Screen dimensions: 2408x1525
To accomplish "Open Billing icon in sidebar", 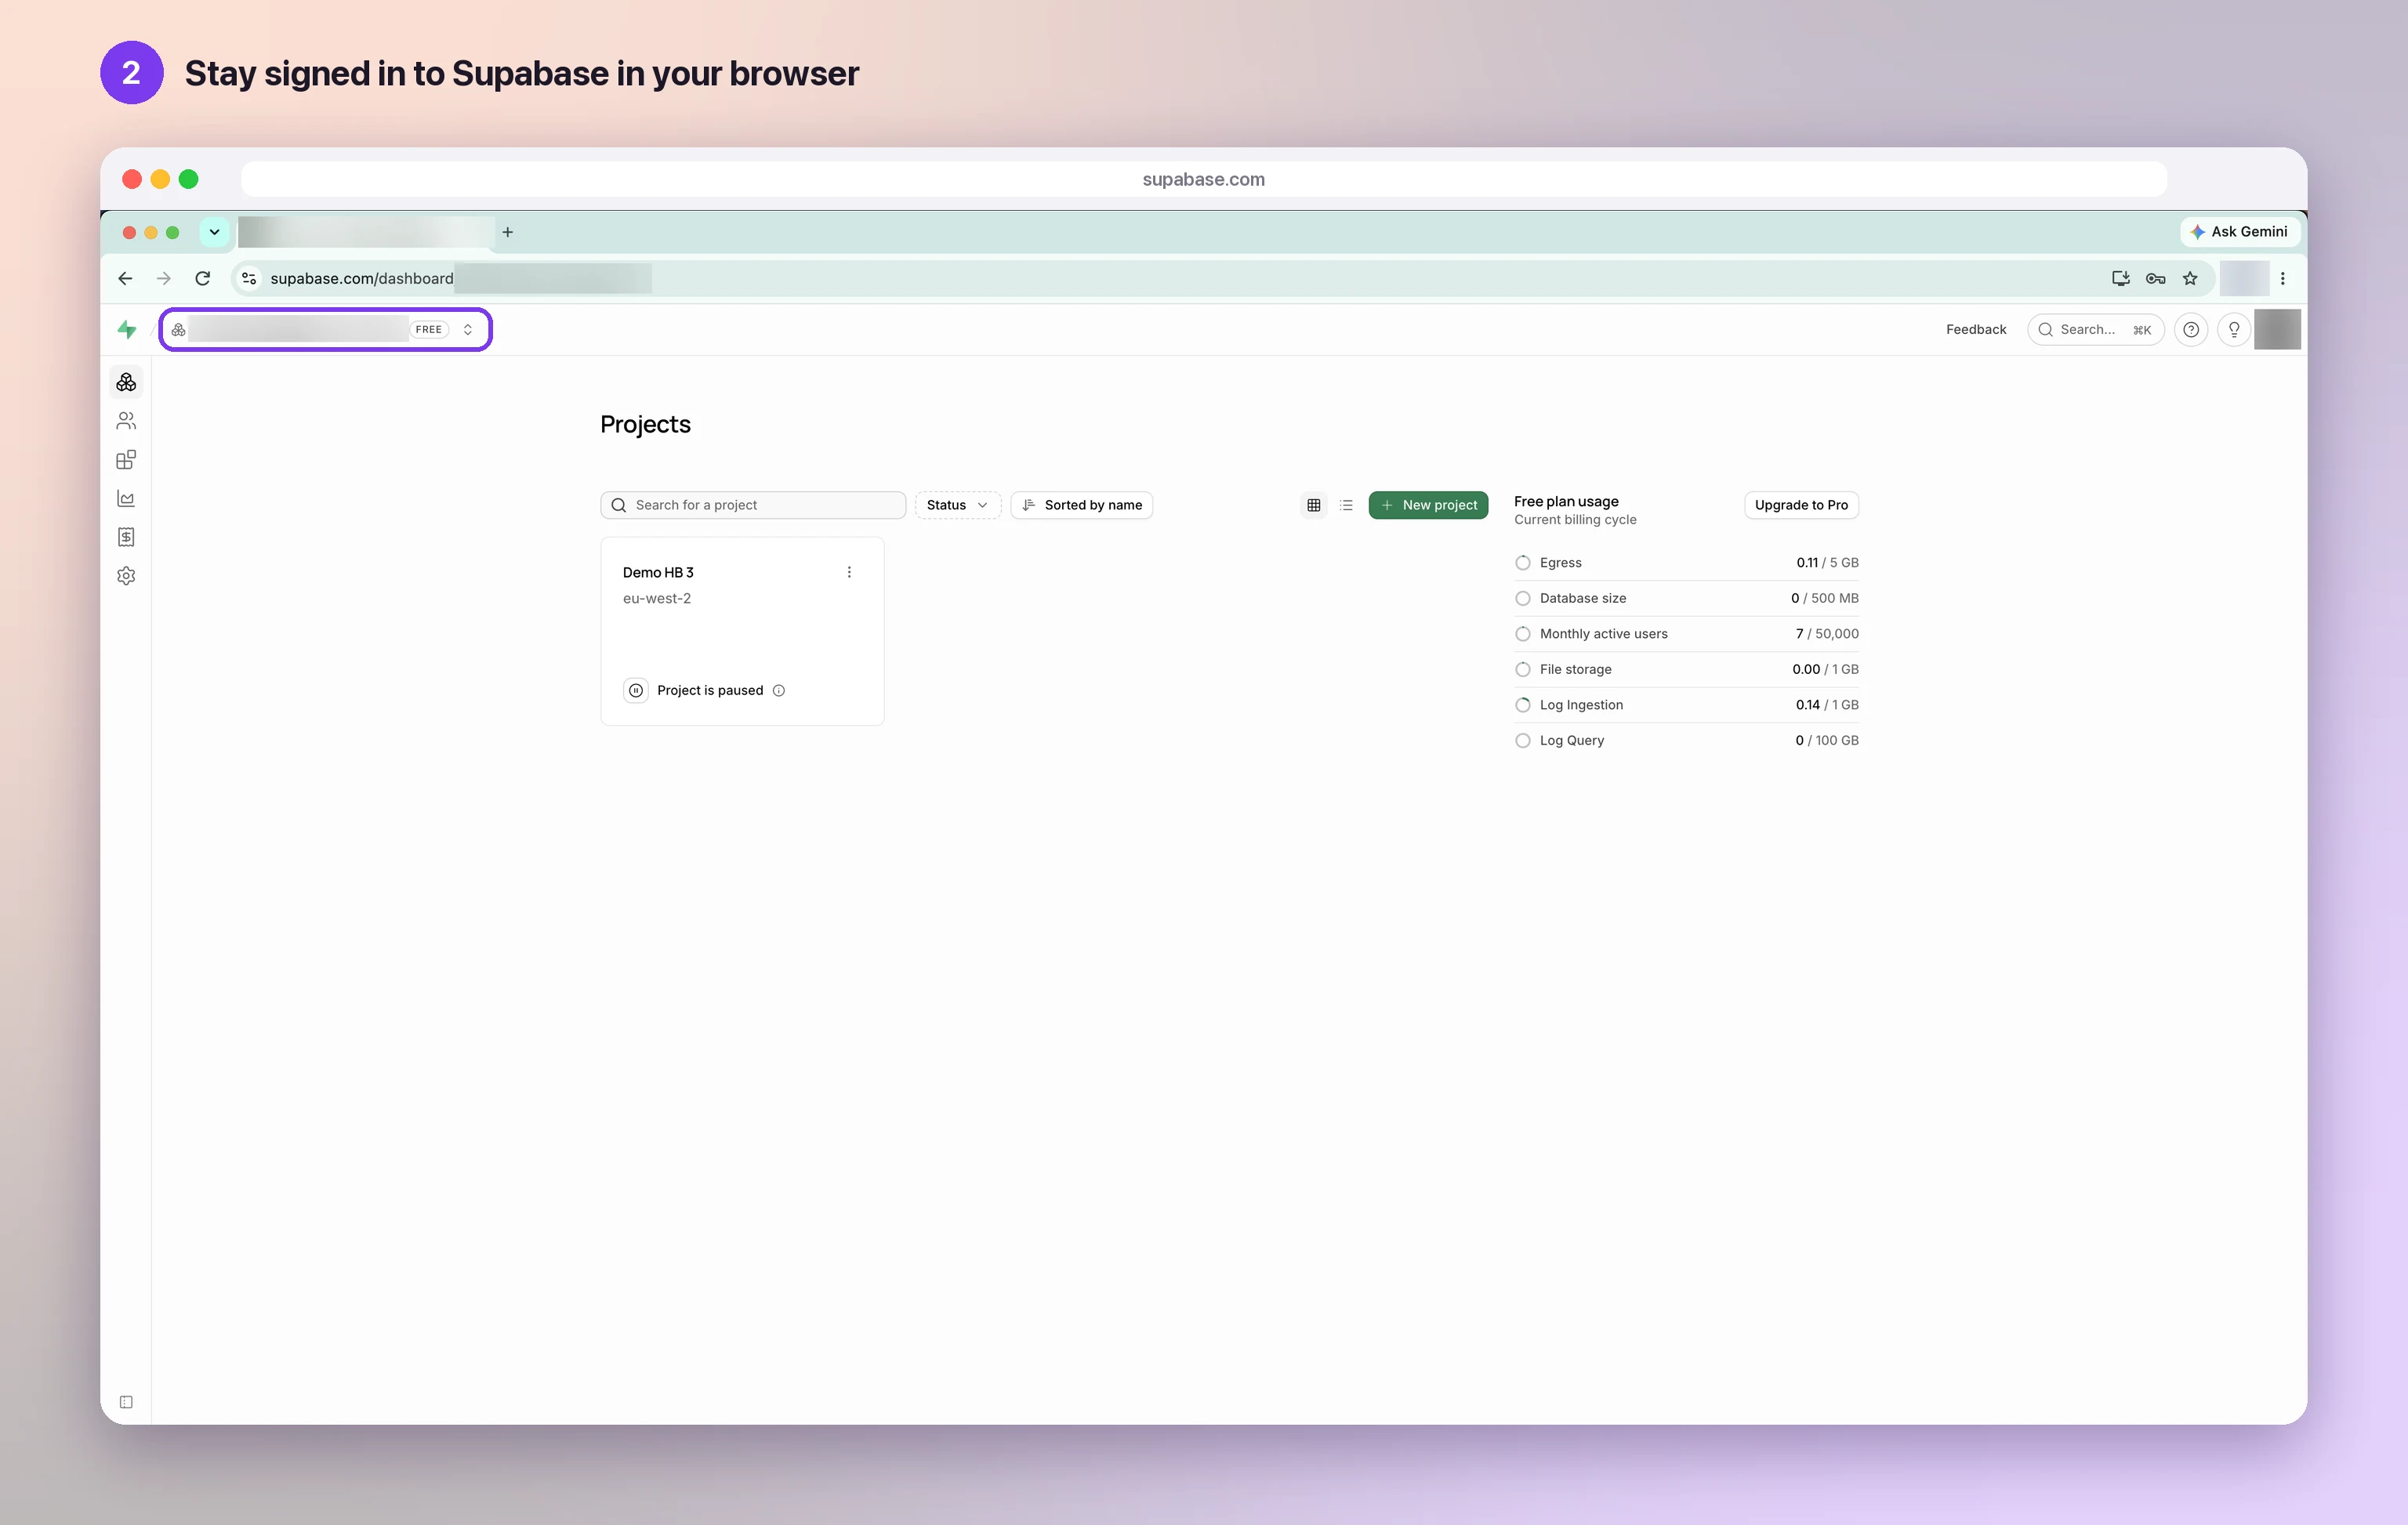I will 126,537.
